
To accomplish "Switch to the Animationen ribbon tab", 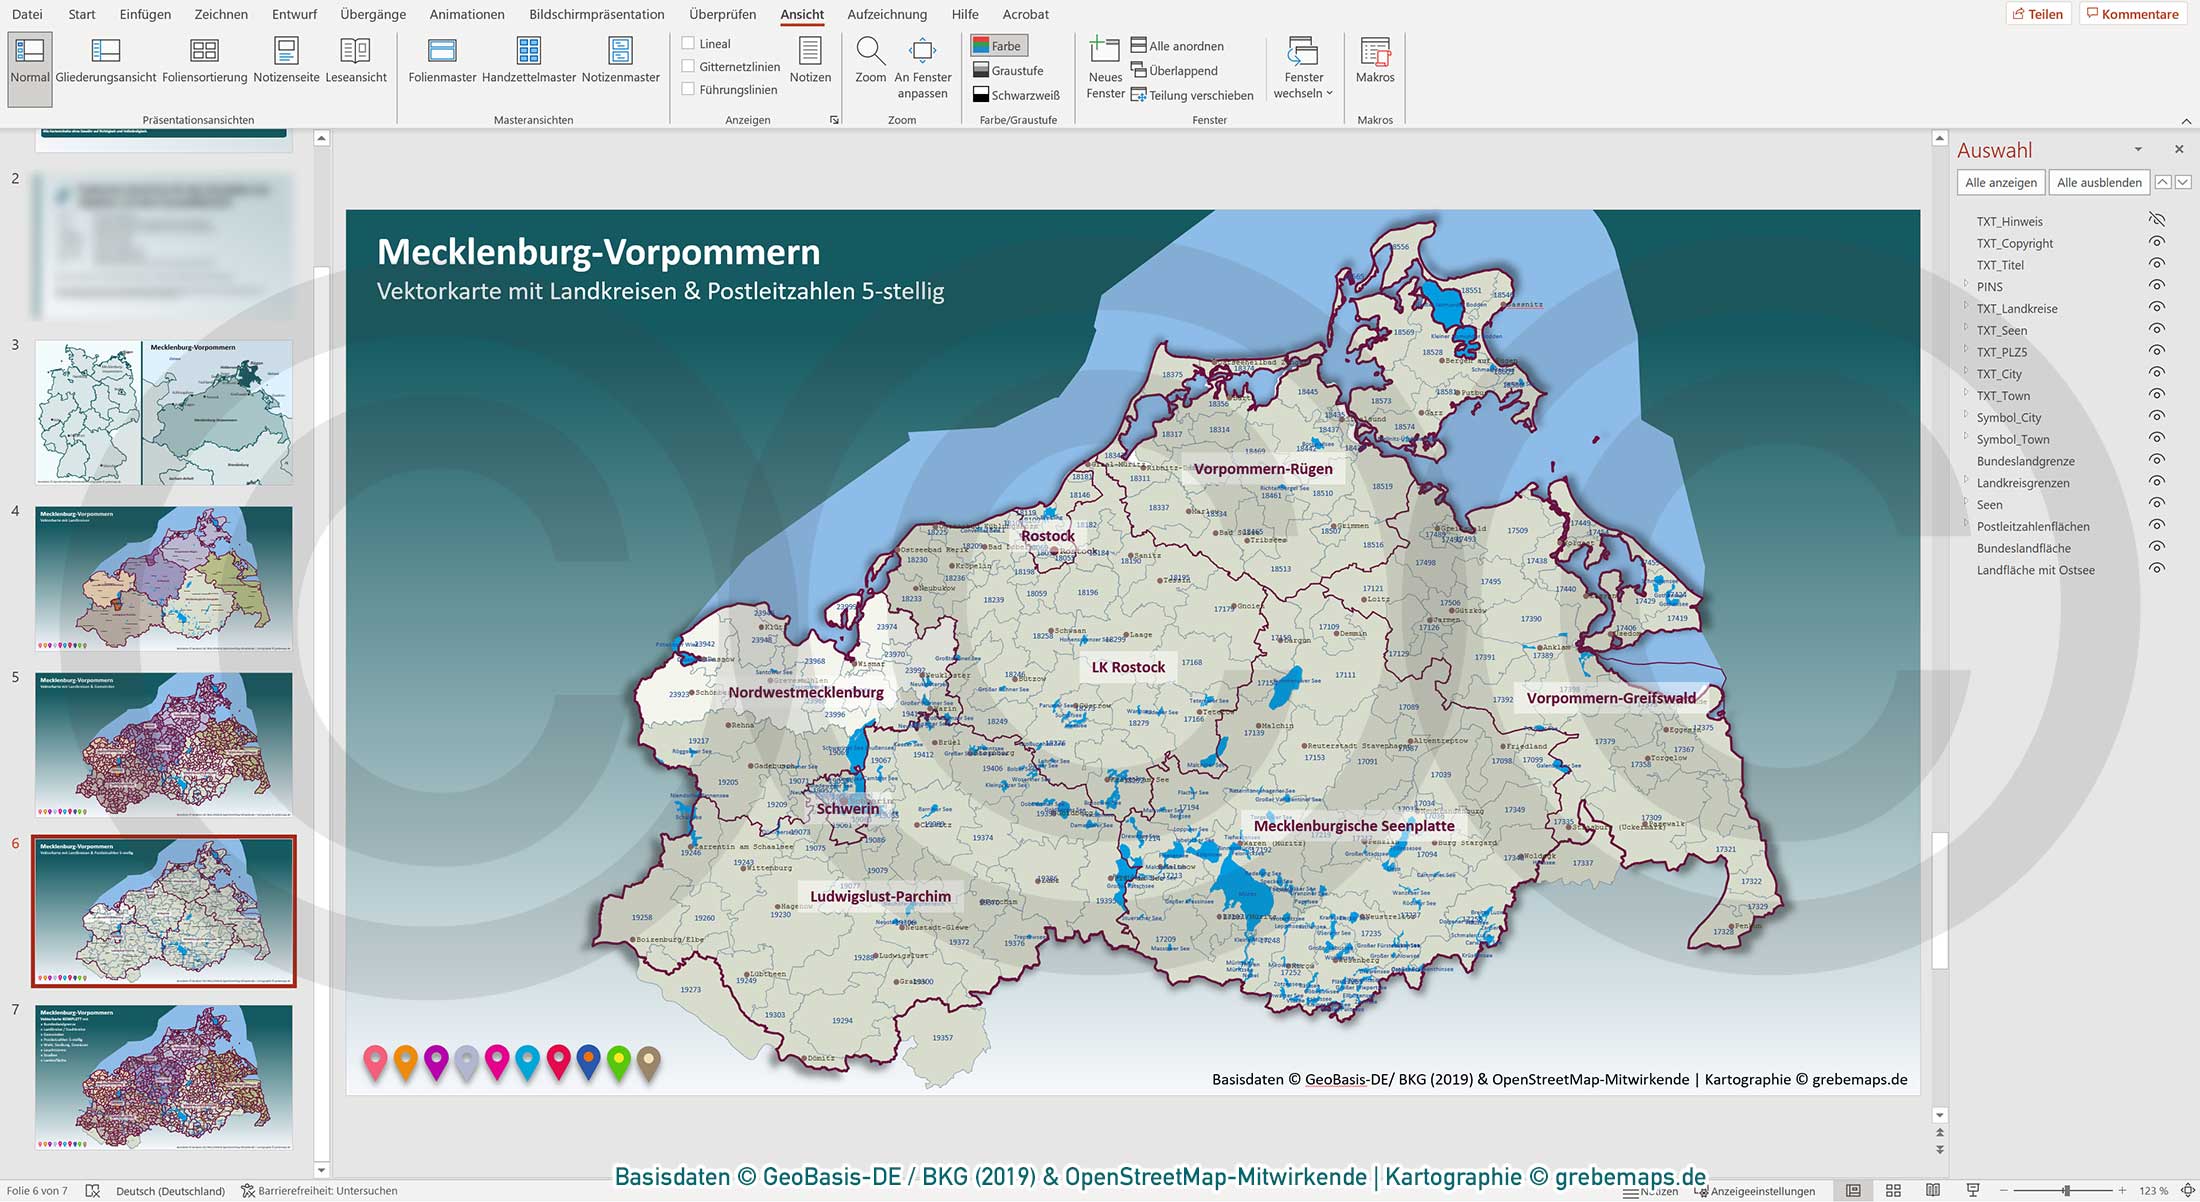I will pos(466,14).
